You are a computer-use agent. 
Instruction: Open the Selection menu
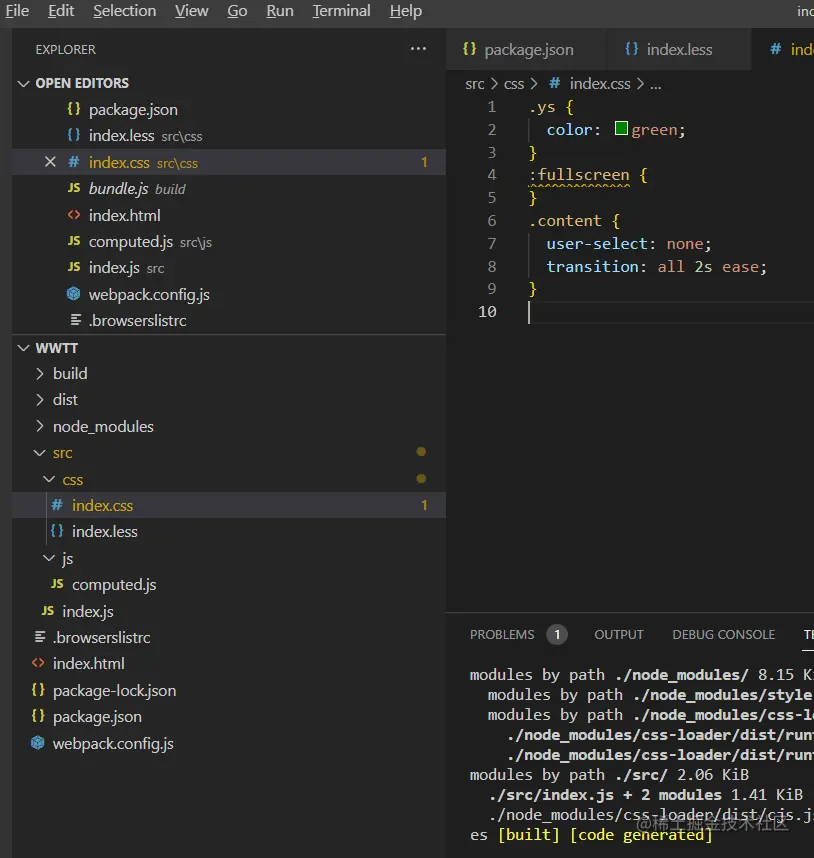(124, 11)
